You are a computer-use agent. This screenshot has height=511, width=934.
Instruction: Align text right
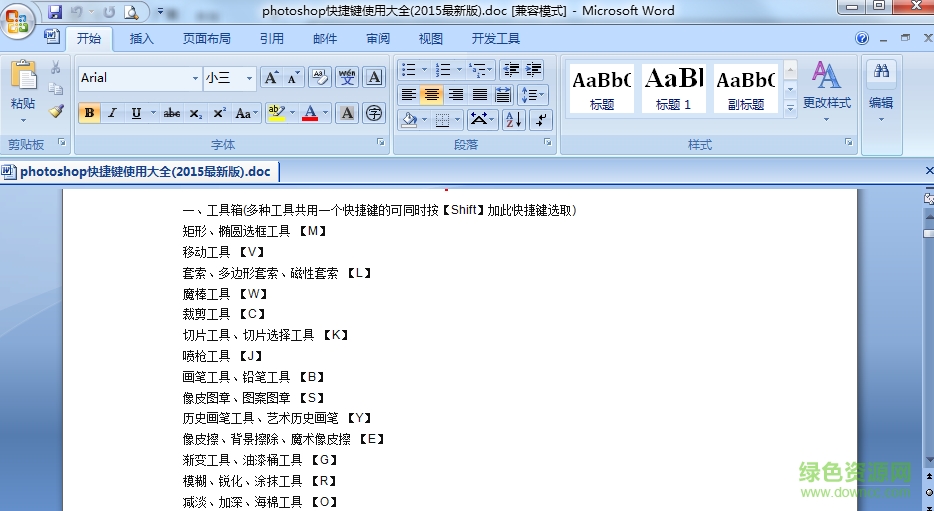[456, 95]
